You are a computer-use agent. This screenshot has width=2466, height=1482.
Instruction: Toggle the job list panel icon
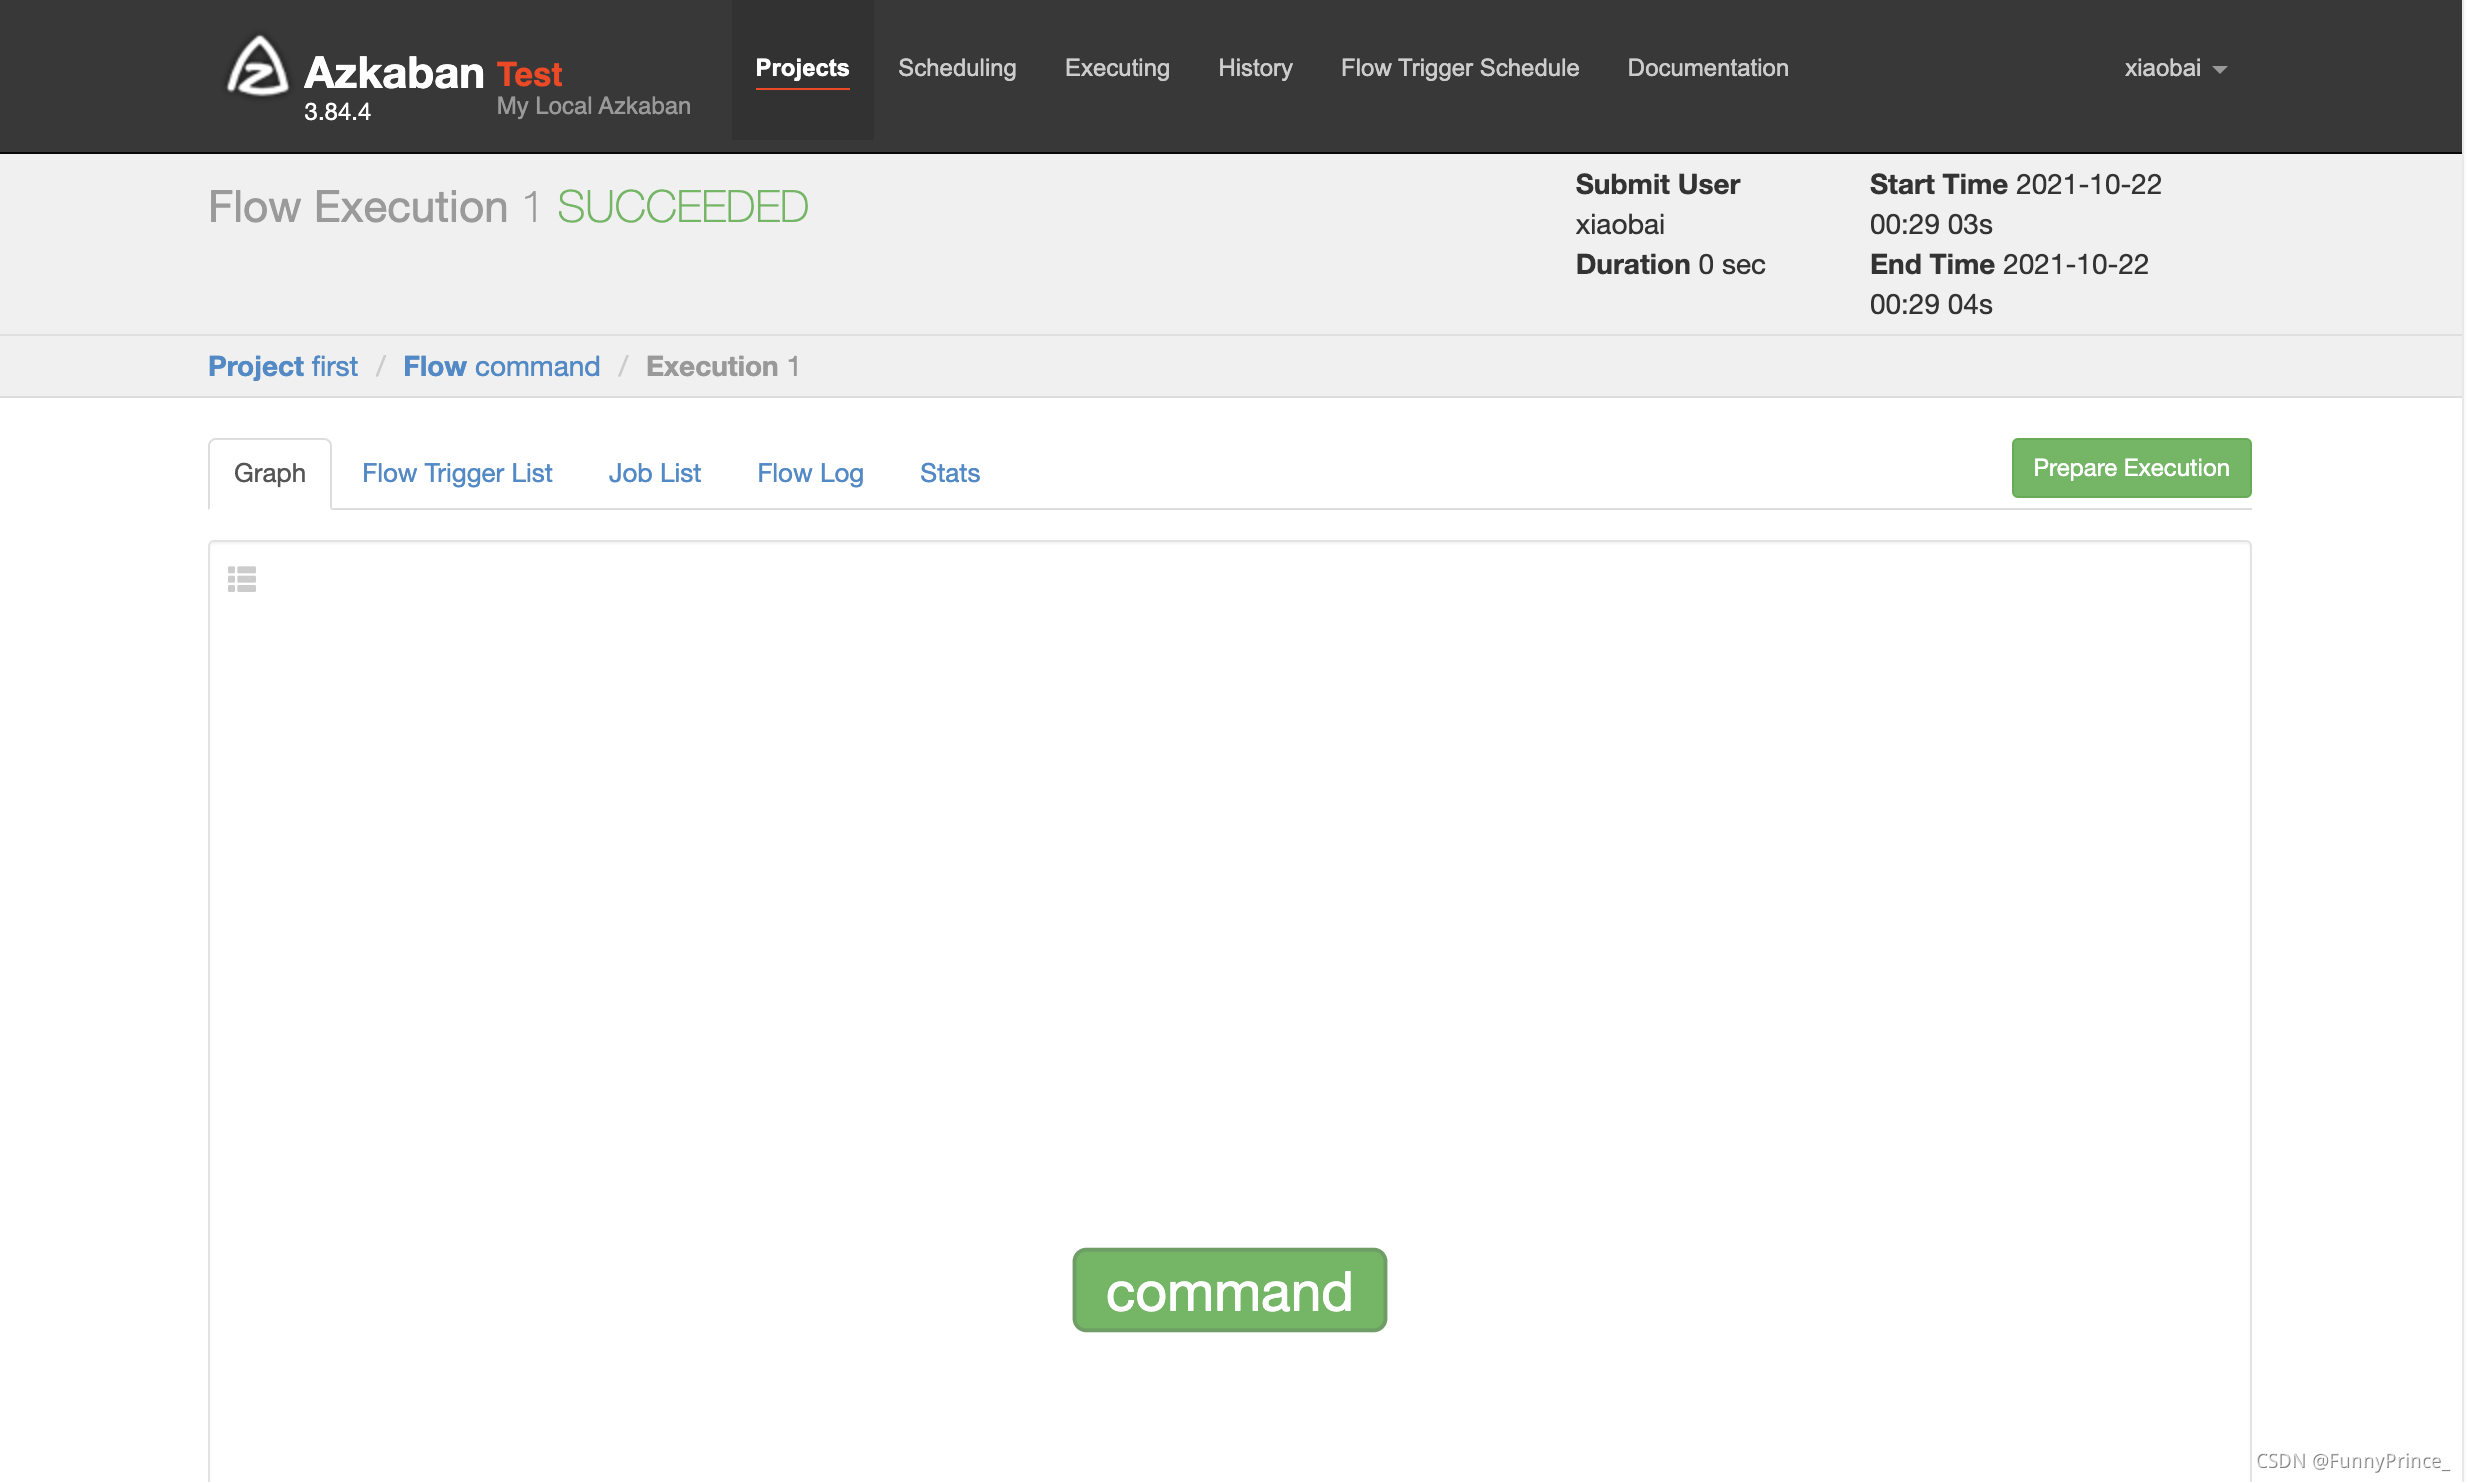click(242, 579)
